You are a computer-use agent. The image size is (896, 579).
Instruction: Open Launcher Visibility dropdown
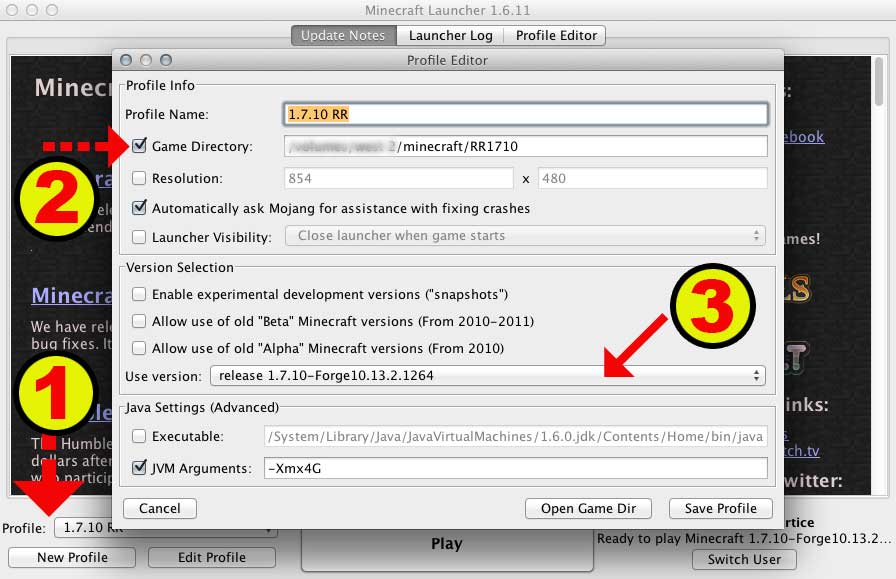click(525, 235)
